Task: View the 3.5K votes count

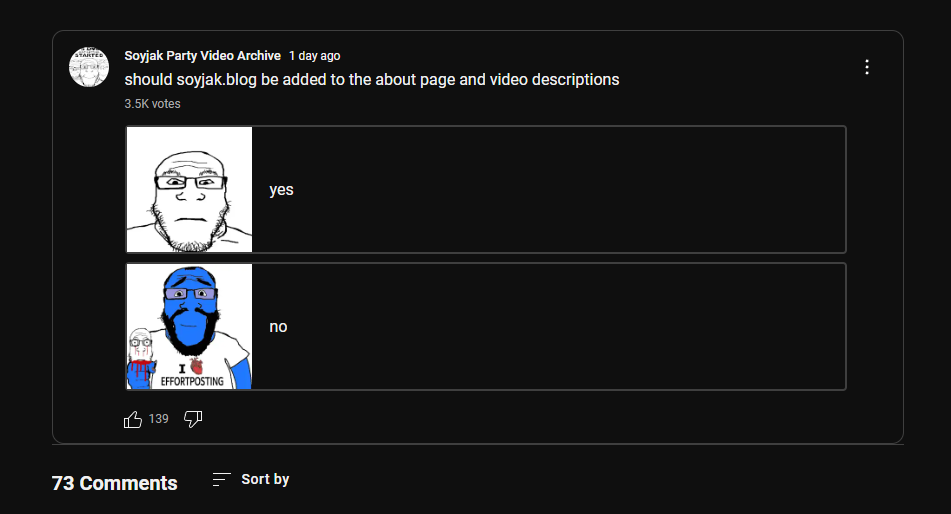Action: tap(152, 104)
